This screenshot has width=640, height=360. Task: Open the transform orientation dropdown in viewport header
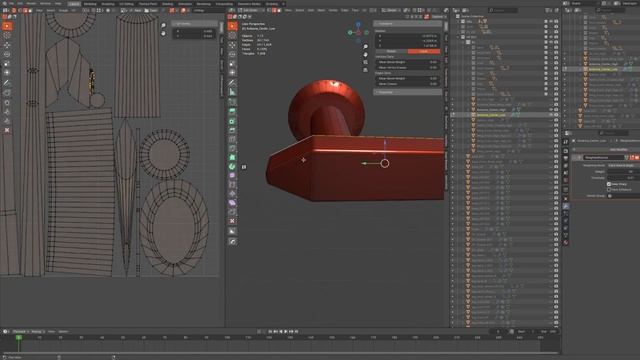[391, 10]
